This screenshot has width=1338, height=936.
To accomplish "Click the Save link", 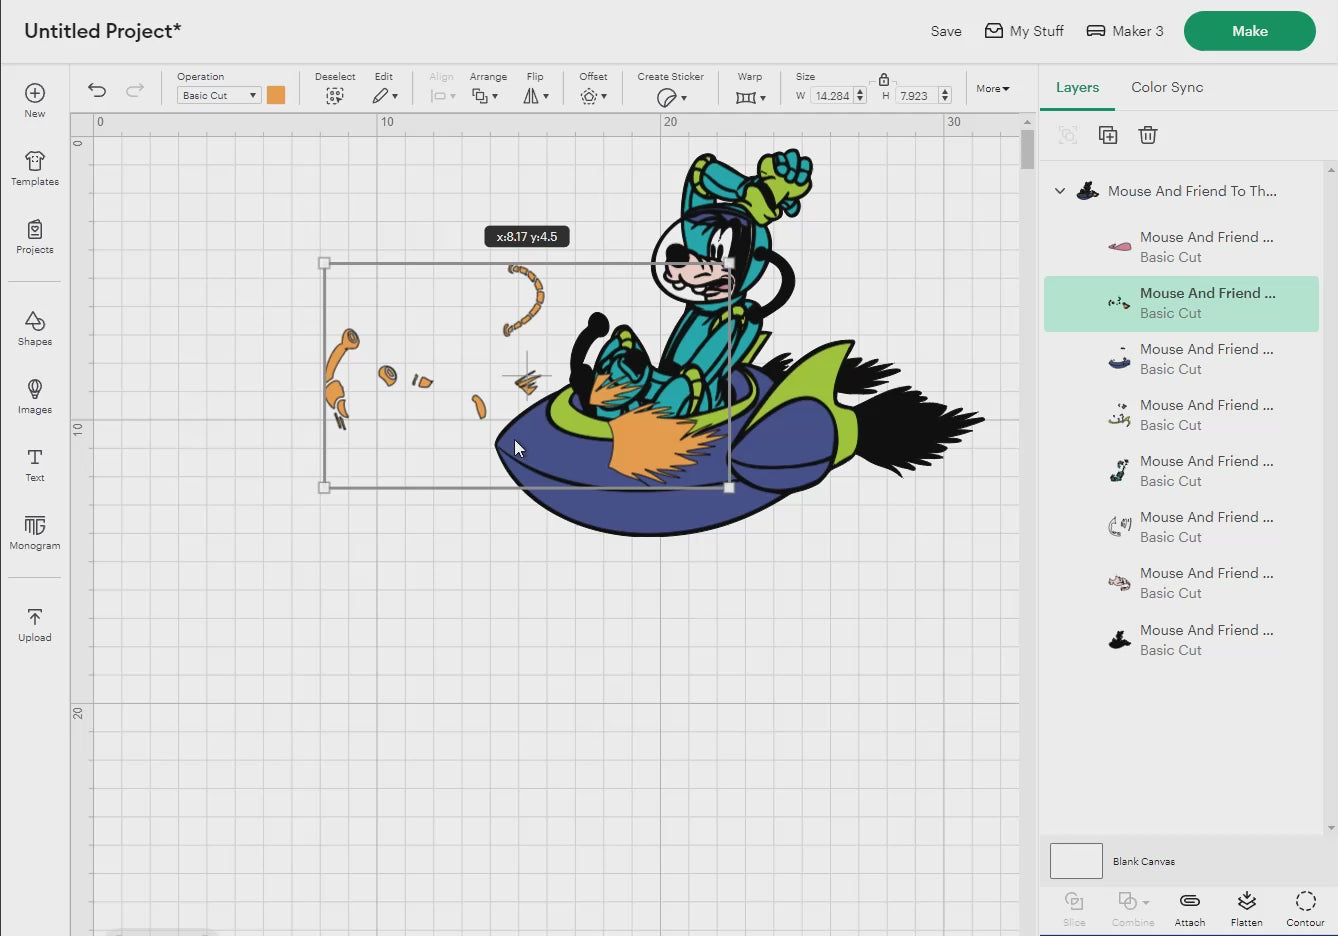I will click(946, 31).
